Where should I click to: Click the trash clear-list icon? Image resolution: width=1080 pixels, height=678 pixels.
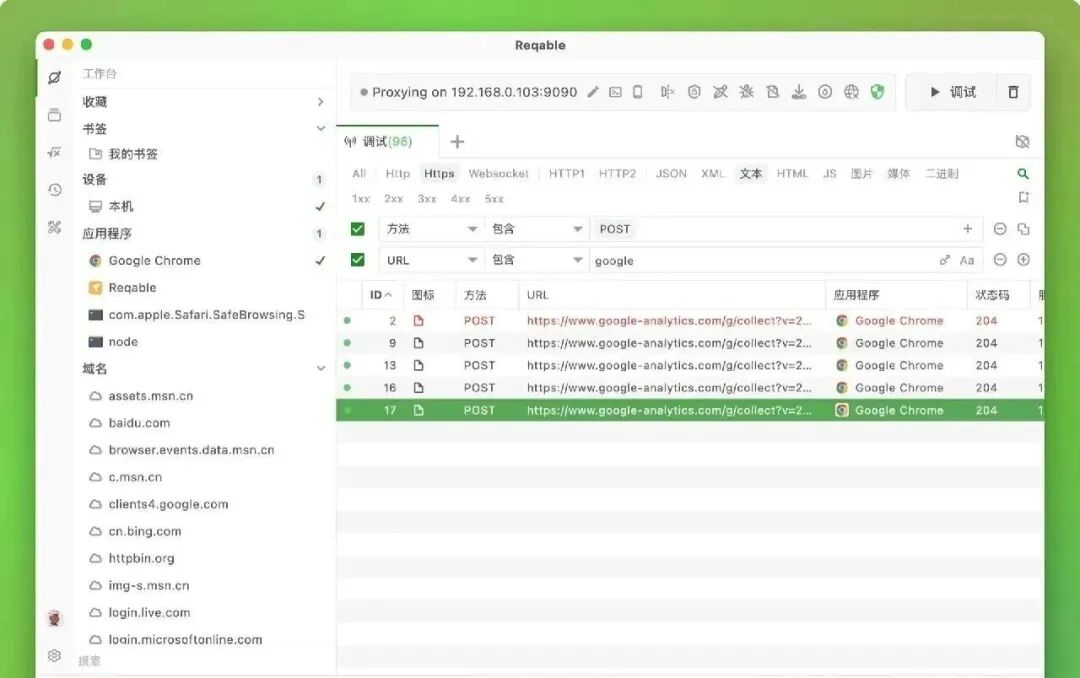[1013, 92]
